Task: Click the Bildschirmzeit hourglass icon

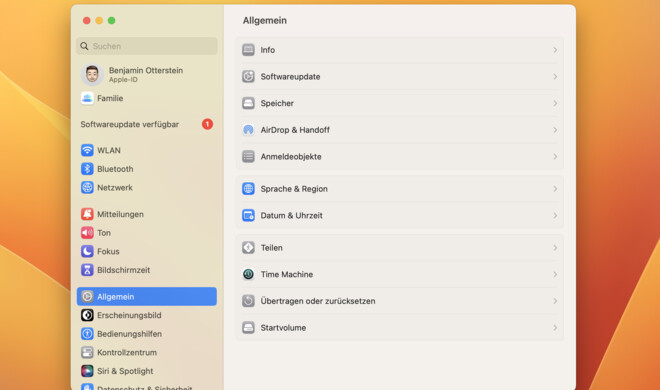Action: [87, 270]
